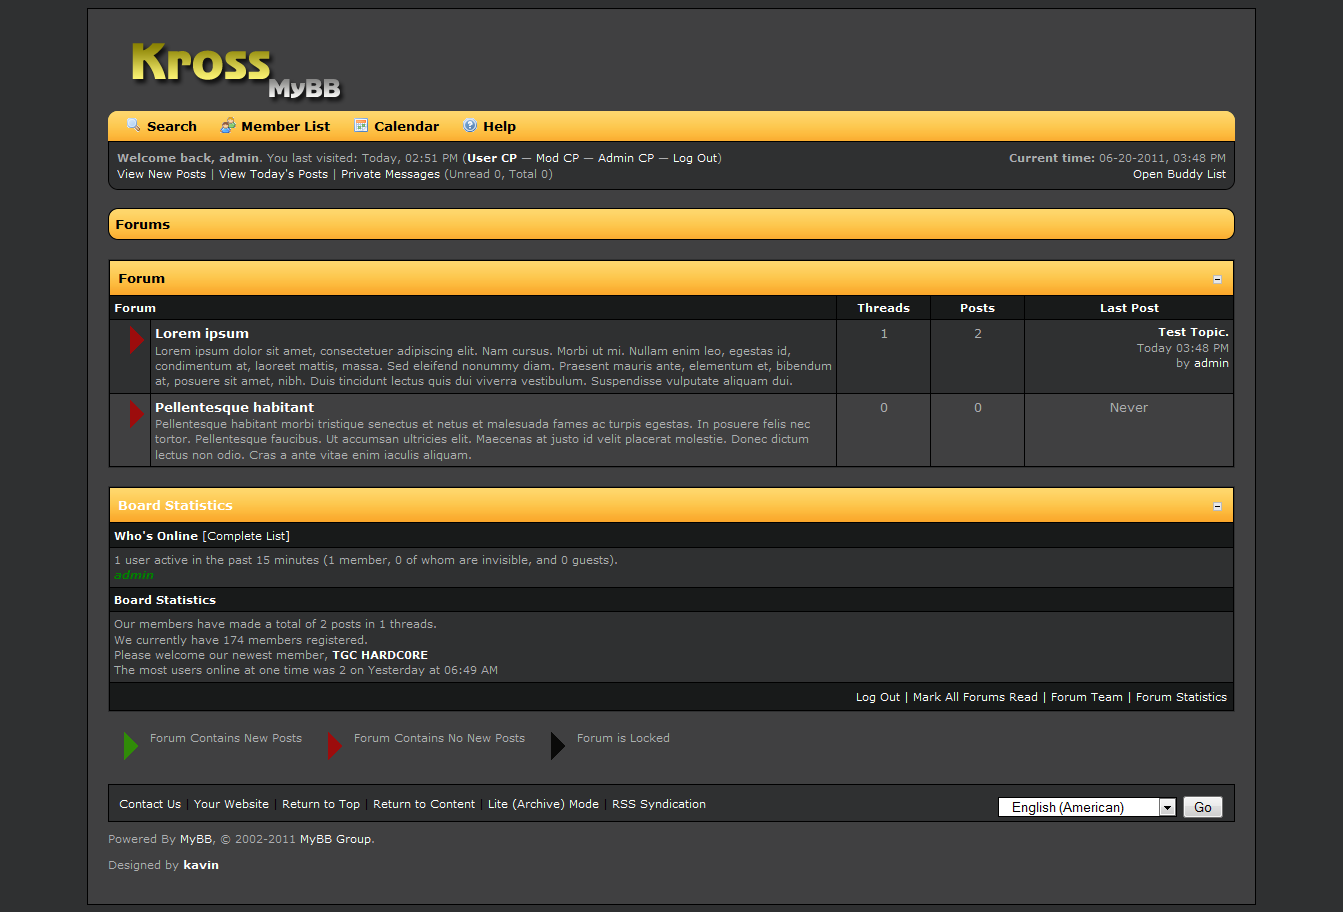The height and width of the screenshot is (912, 1343).
Task: Click the Help question mark icon
Action: (470, 126)
